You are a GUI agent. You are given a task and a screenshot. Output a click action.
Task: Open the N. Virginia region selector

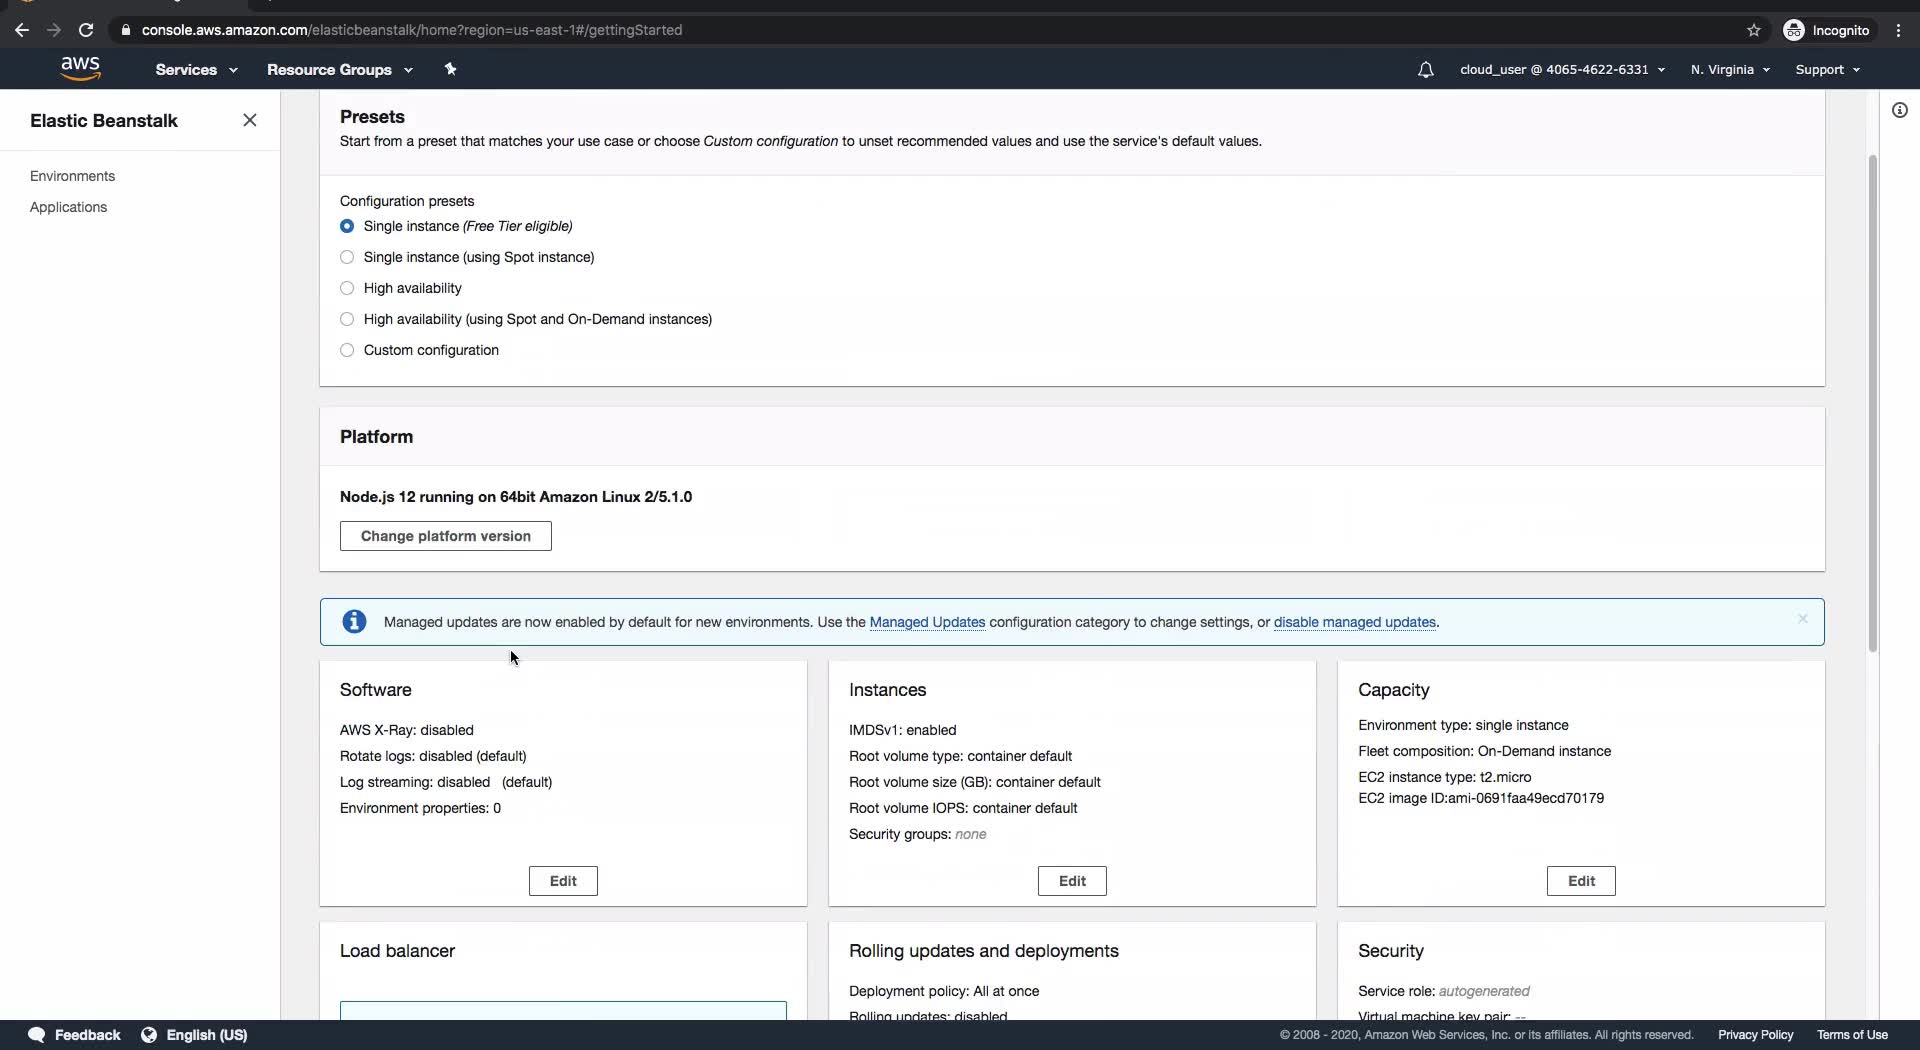(x=1730, y=69)
